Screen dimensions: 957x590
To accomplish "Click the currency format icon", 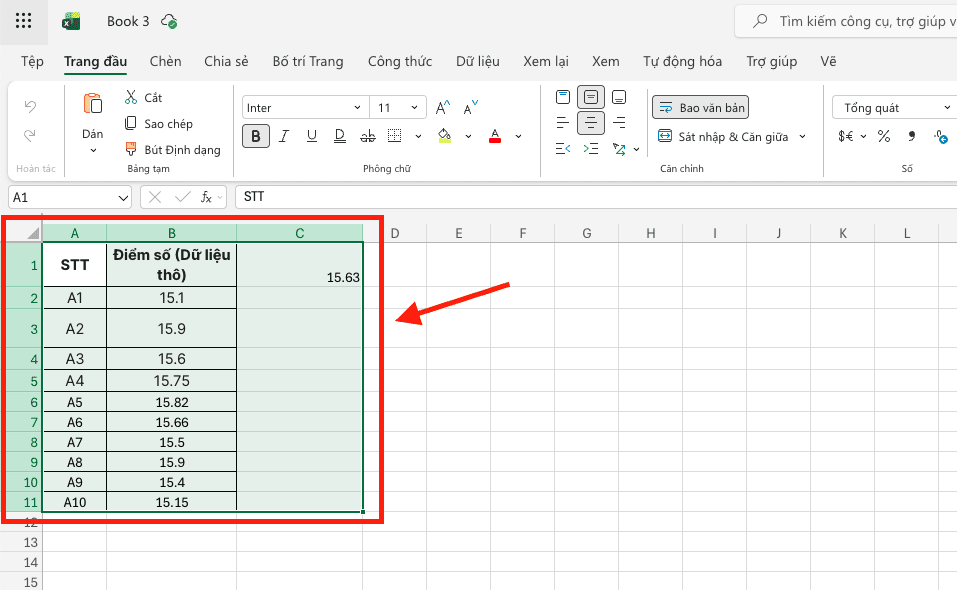I will (846, 136).
